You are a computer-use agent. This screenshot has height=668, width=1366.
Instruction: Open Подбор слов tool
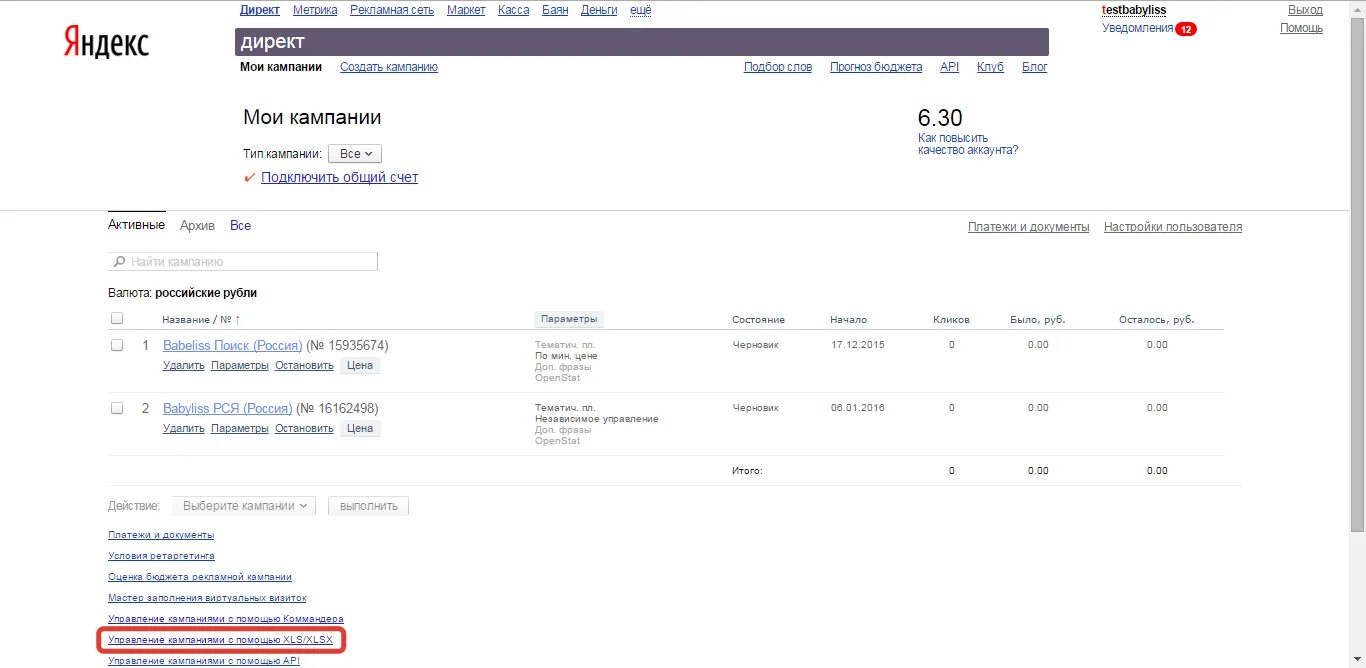tap(778, 67)
